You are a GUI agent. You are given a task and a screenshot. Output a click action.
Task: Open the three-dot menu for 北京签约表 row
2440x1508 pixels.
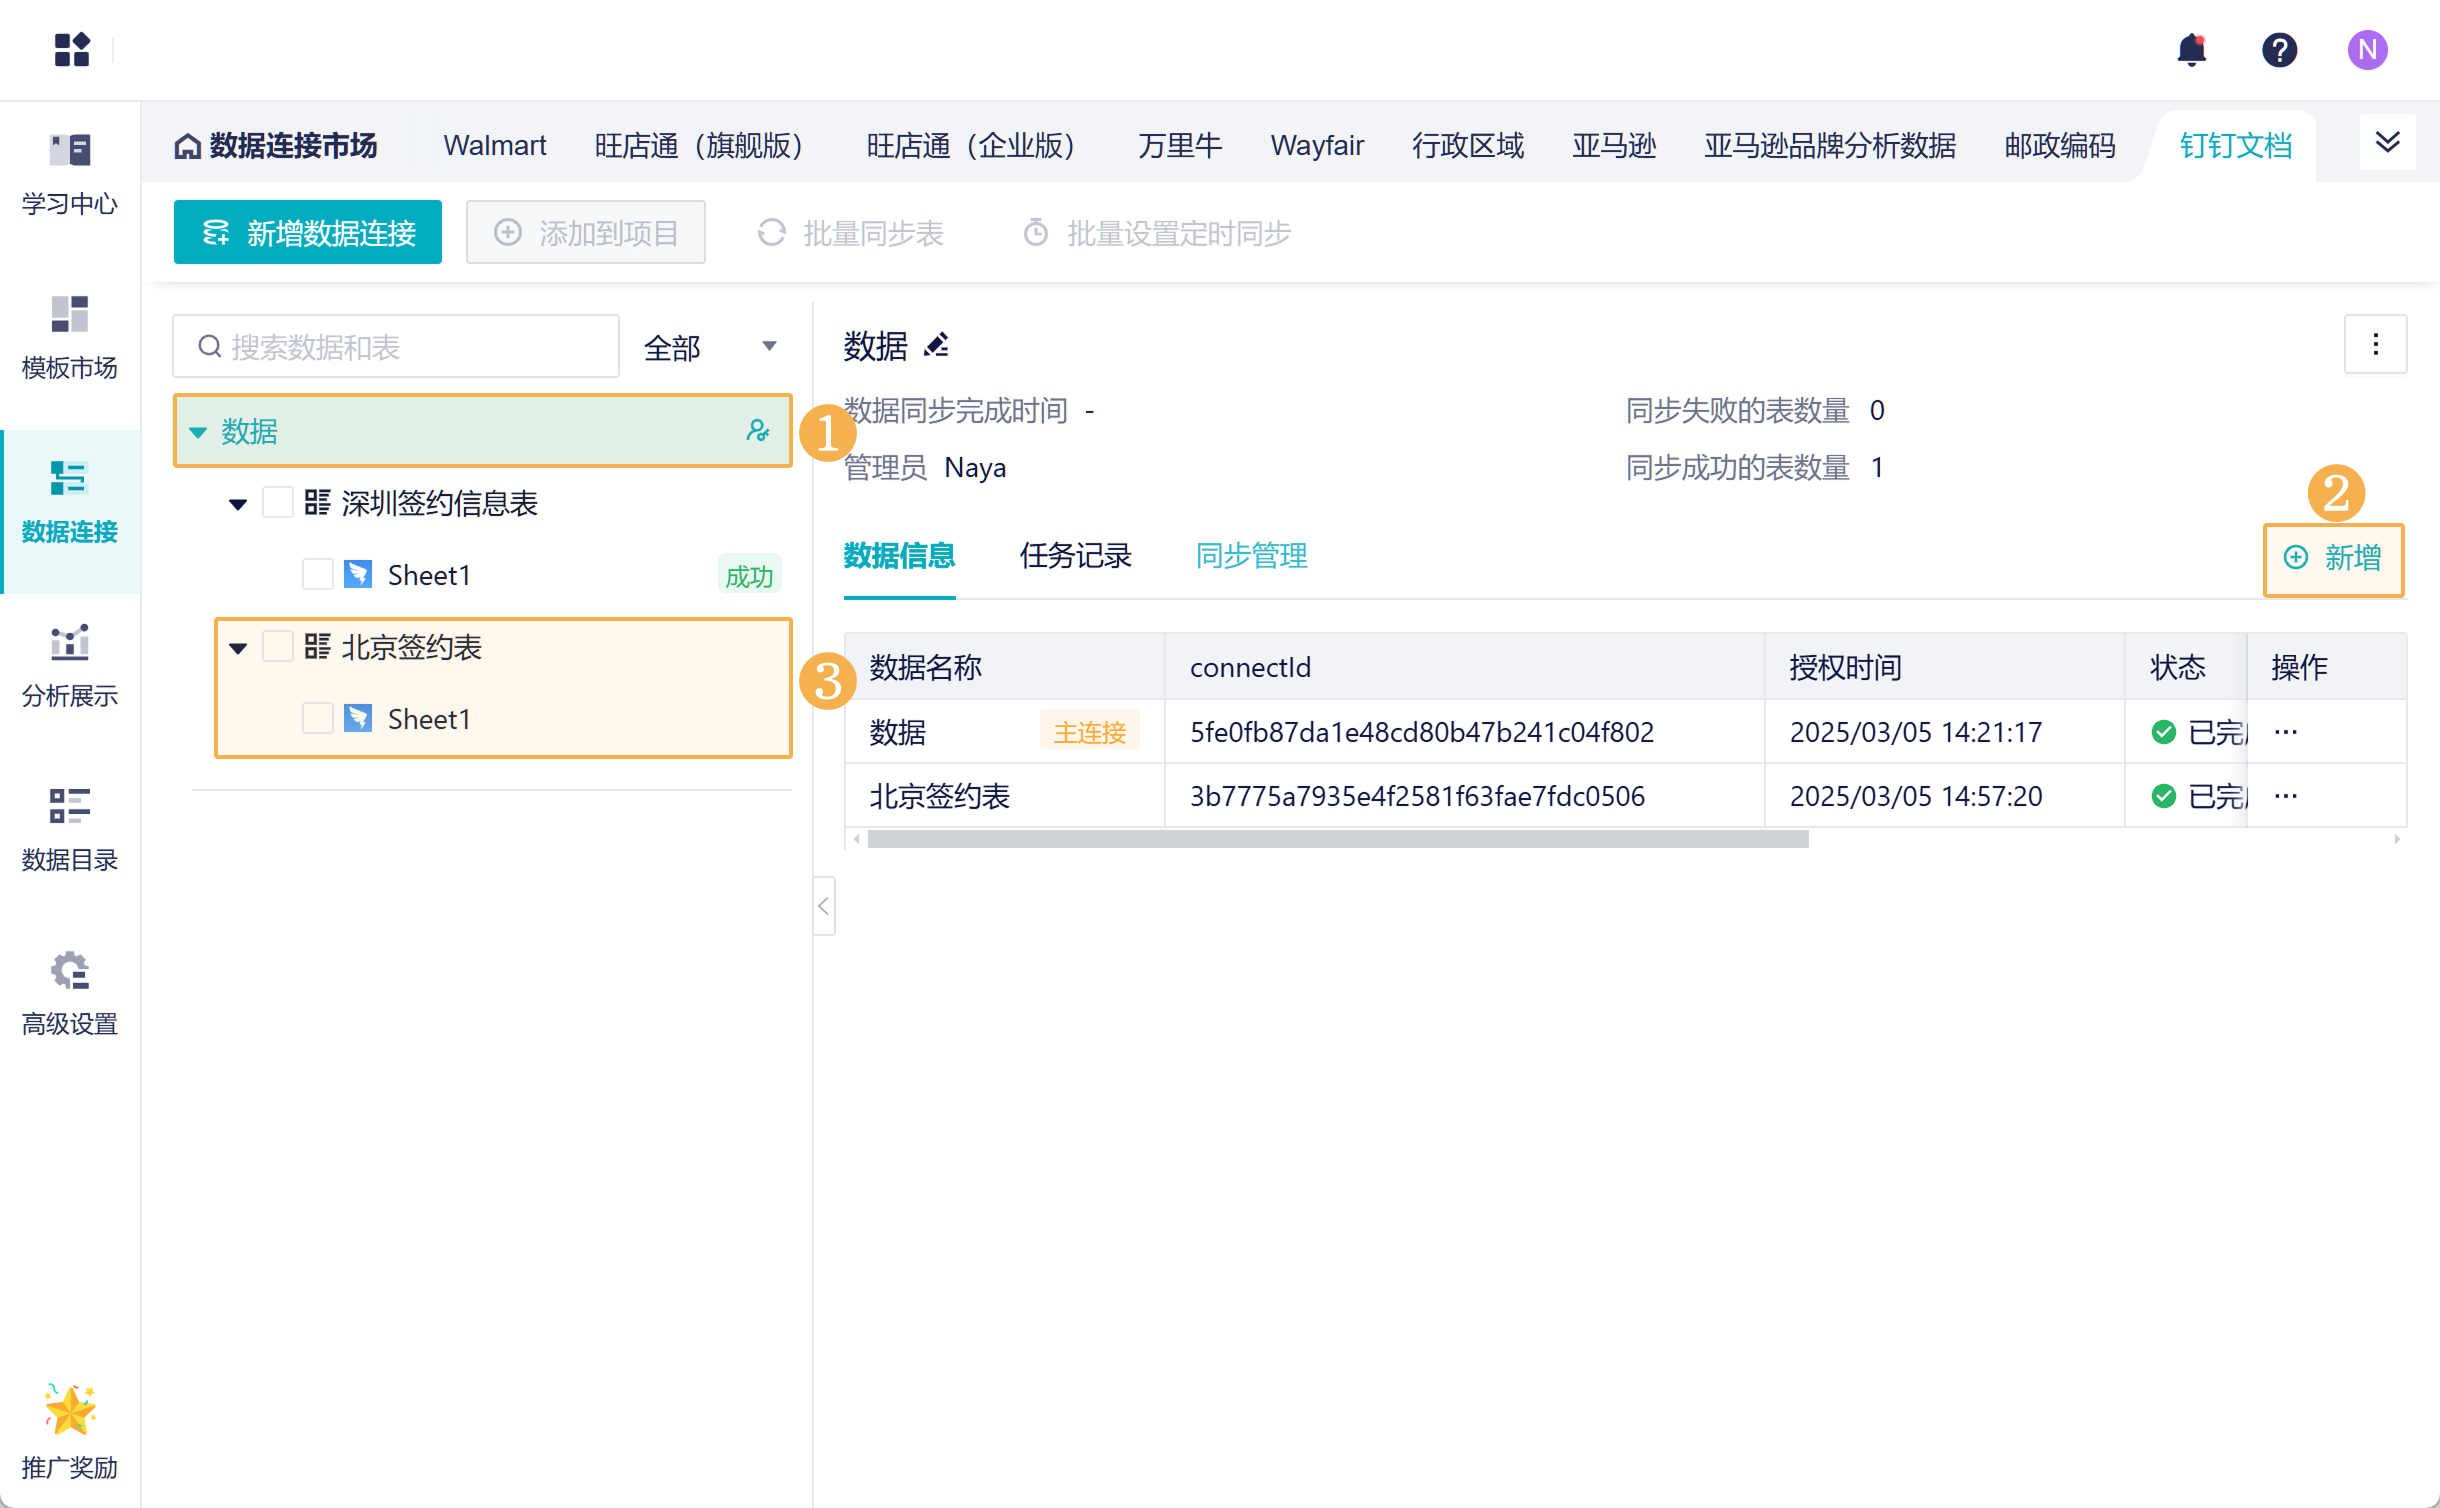coord(2286,796)
